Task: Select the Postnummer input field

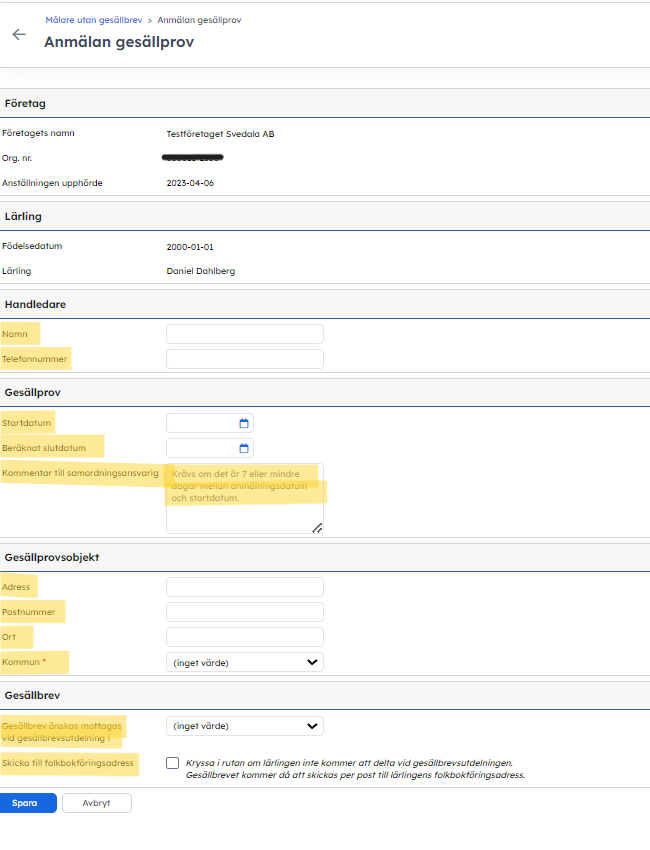Action: pos(244,612)
